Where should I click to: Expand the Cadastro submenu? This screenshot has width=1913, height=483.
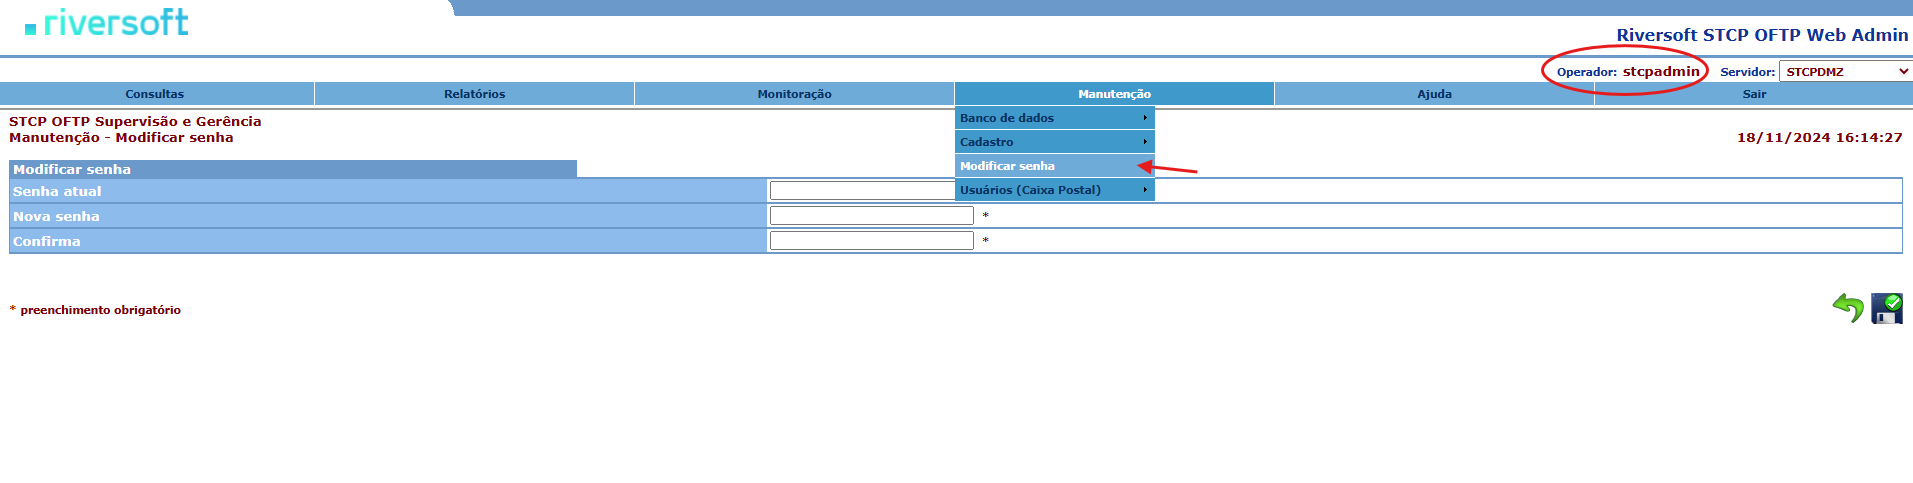[x=1055, y=142]
